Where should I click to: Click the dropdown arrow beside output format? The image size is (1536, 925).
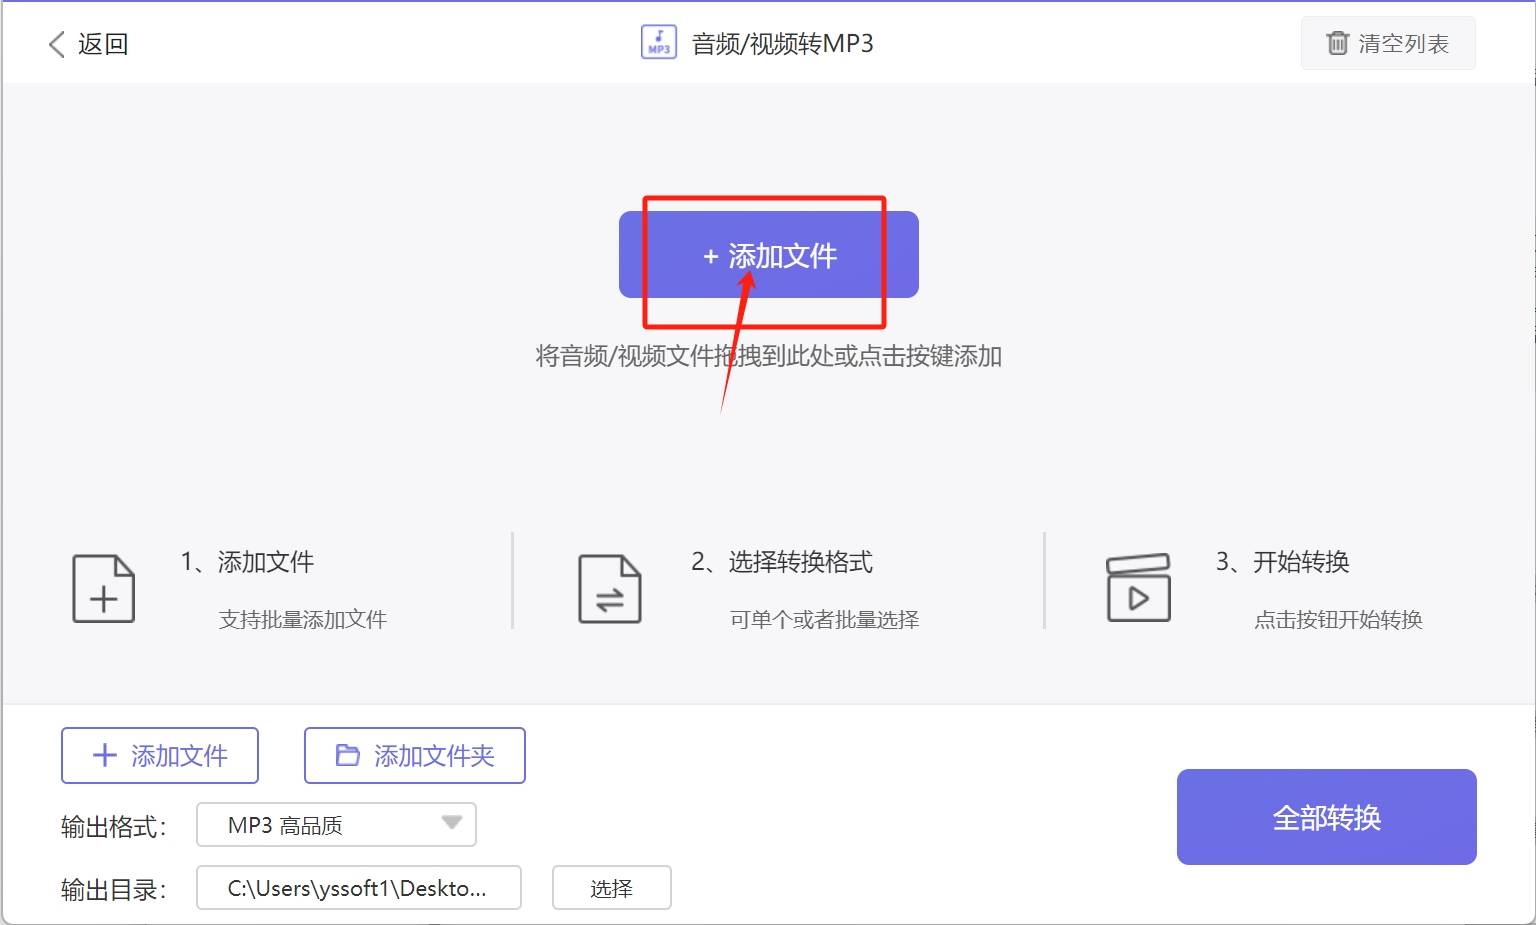452,824
